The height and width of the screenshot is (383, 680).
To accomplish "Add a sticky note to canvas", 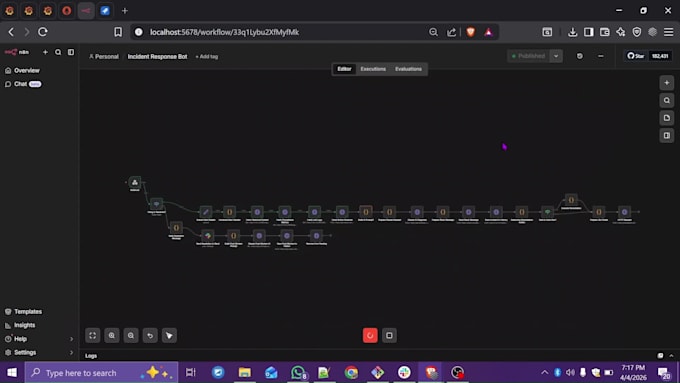I will (x=667, y=118).
